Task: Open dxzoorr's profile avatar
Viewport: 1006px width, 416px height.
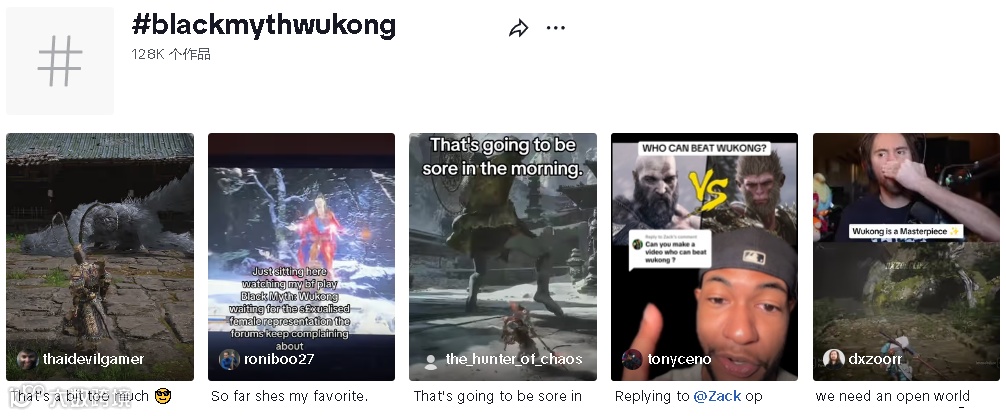Action: (833, 360)
